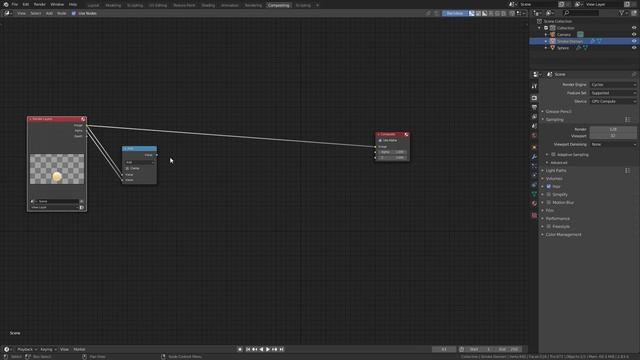
Task: Open the Render Engine dropdown showing Cycles
Action: tap(613, 84)
